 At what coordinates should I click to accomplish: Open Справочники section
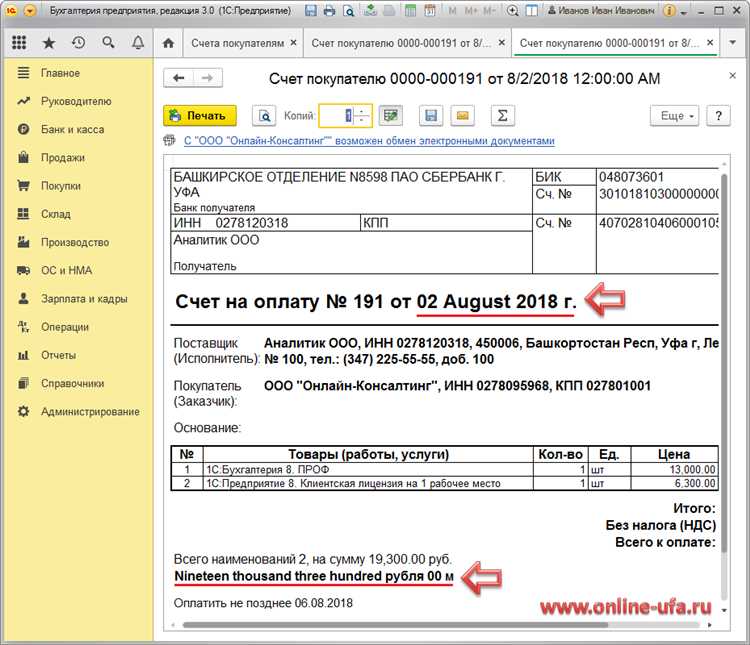tap(72, 384)
